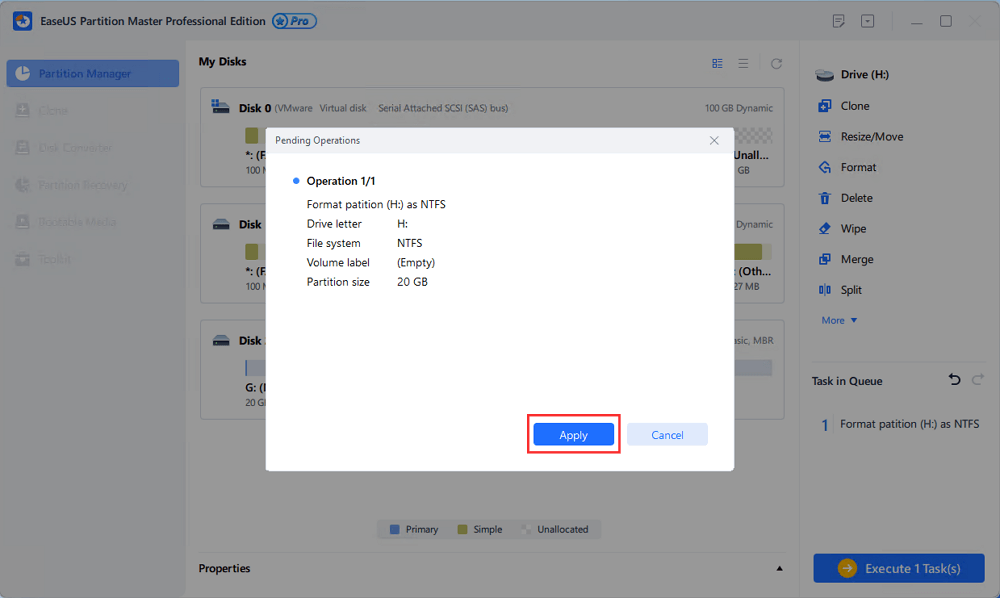
Task: Click the Delete trash icon
Action: coord(825,198)
